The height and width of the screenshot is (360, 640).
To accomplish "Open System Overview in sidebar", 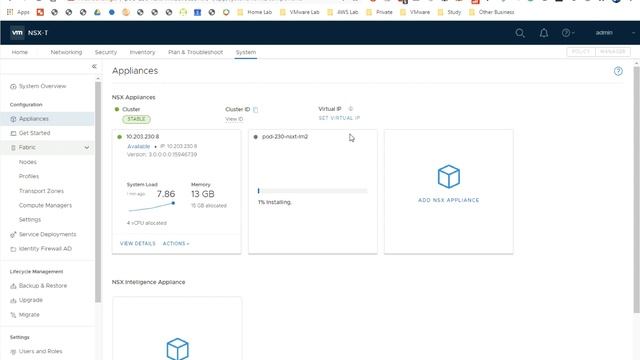I will (42, 86).
